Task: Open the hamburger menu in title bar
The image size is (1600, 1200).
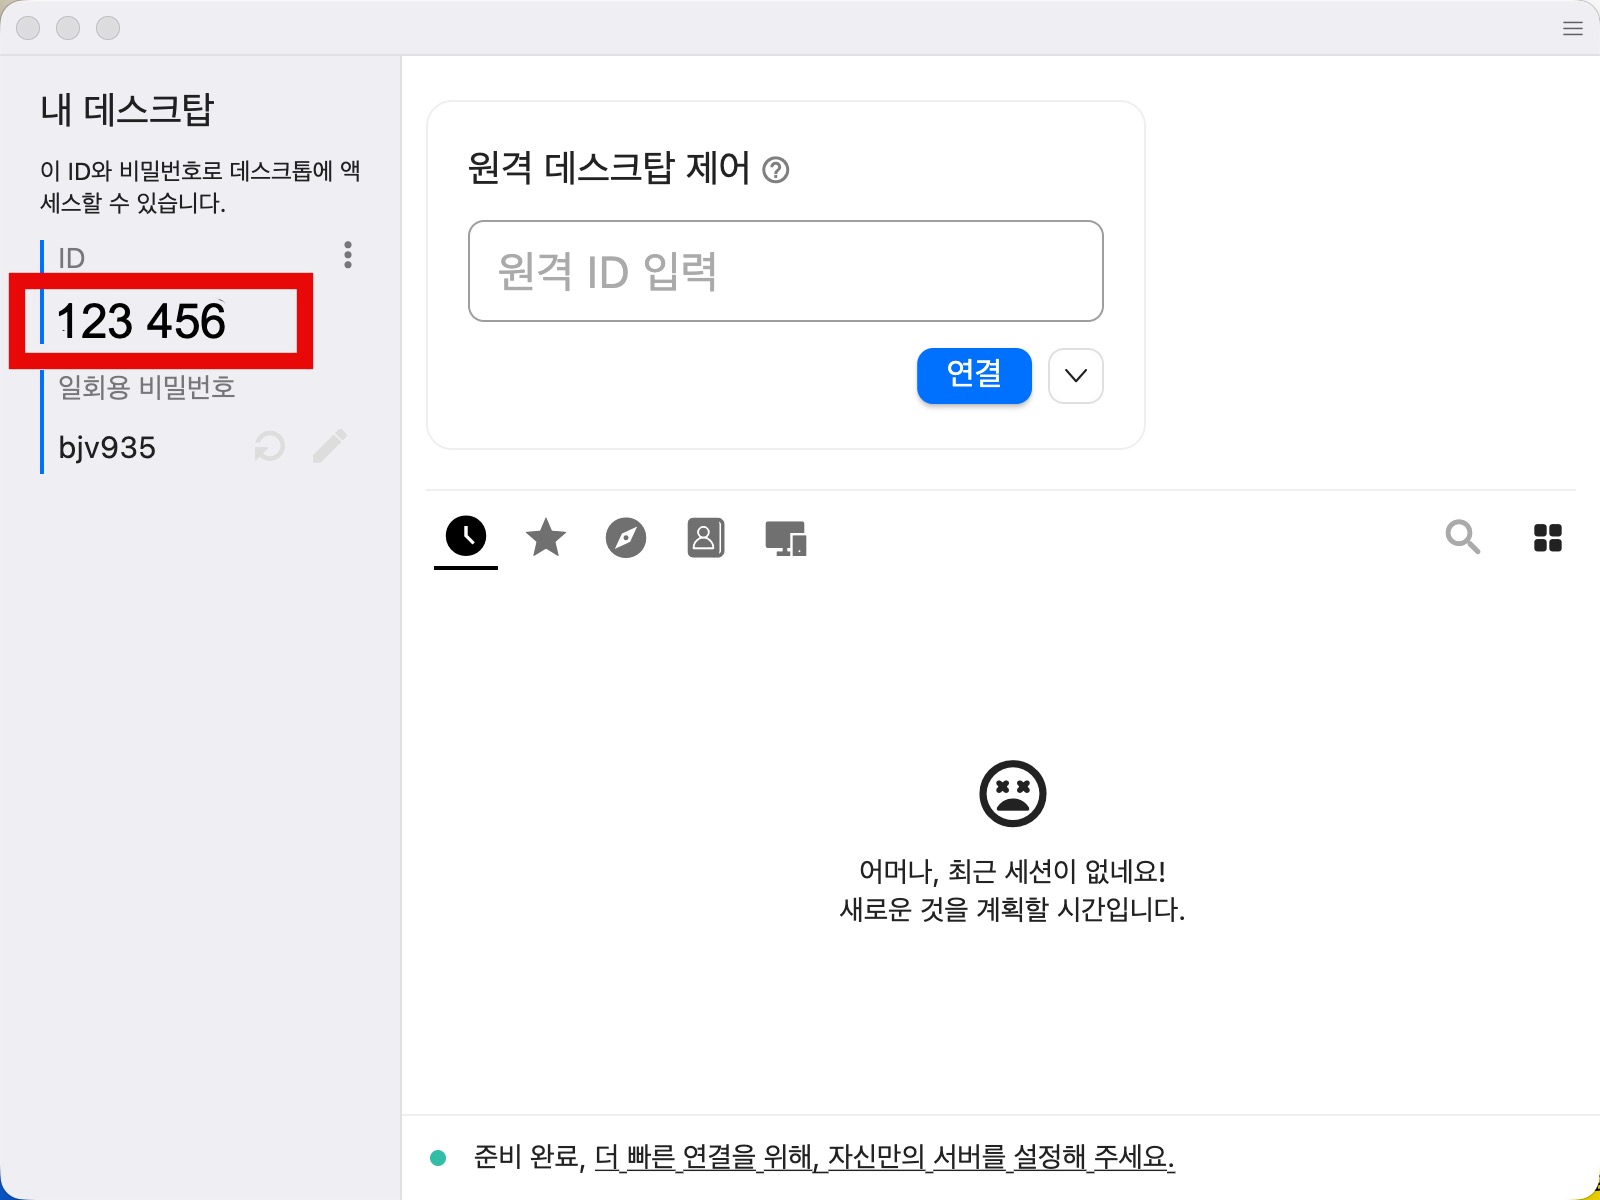Action: (x=1572, y=28)
